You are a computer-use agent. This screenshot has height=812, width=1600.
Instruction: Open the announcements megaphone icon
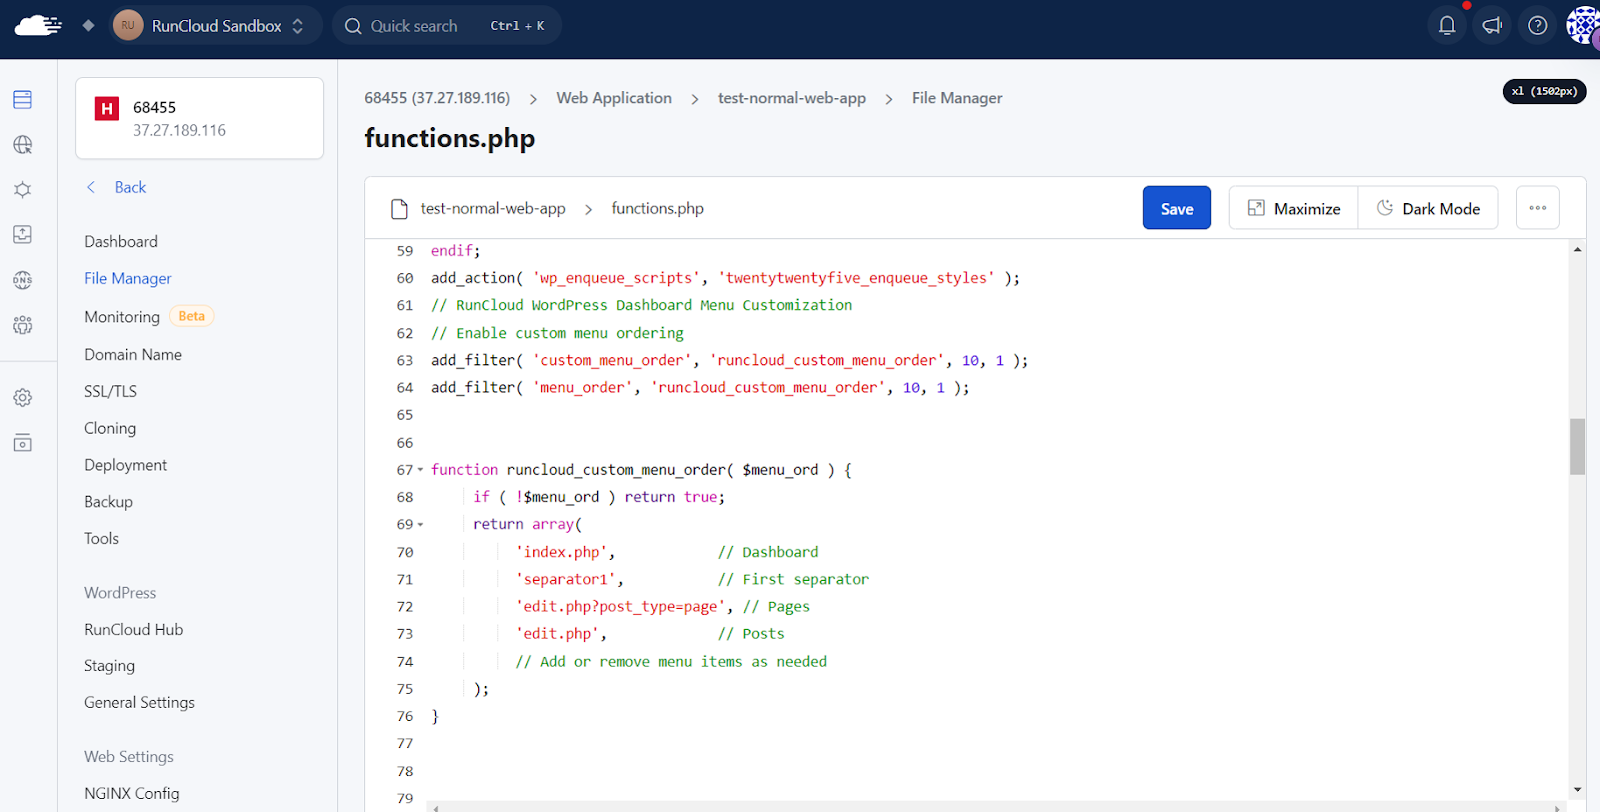coord(1492,26)
